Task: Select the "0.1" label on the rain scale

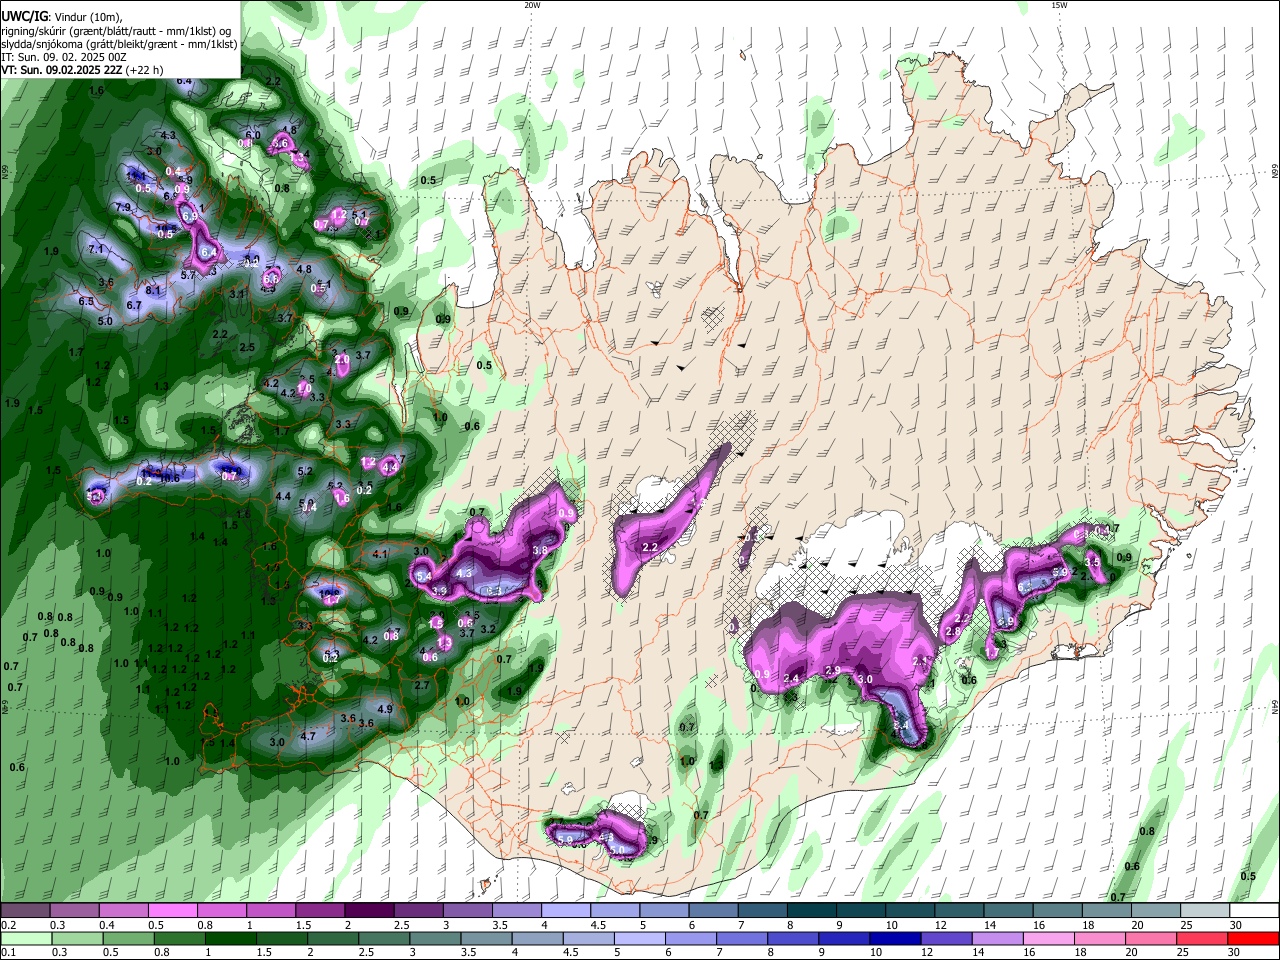Action: [9, 952]
